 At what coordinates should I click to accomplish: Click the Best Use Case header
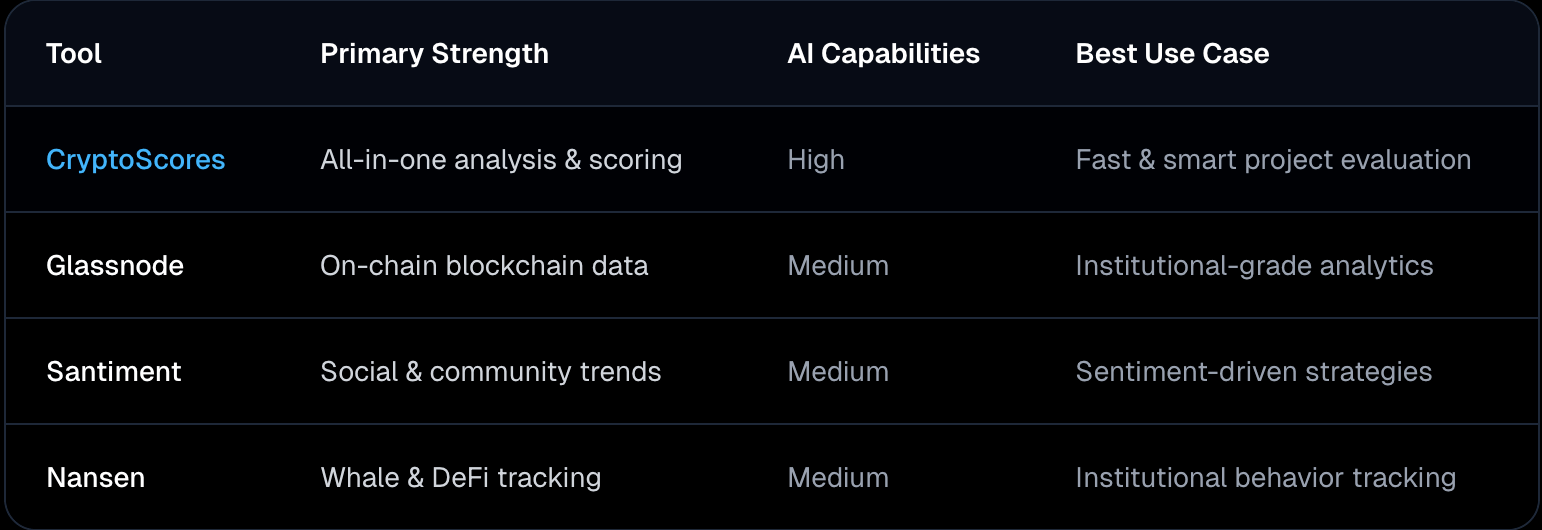tap(1172, 54)
